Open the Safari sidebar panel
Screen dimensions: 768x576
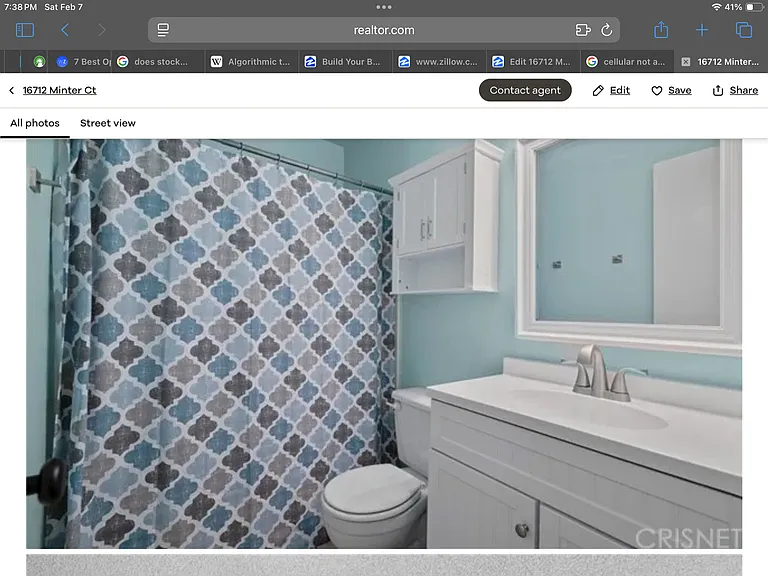pyautogui.click(x=24, y=30)
